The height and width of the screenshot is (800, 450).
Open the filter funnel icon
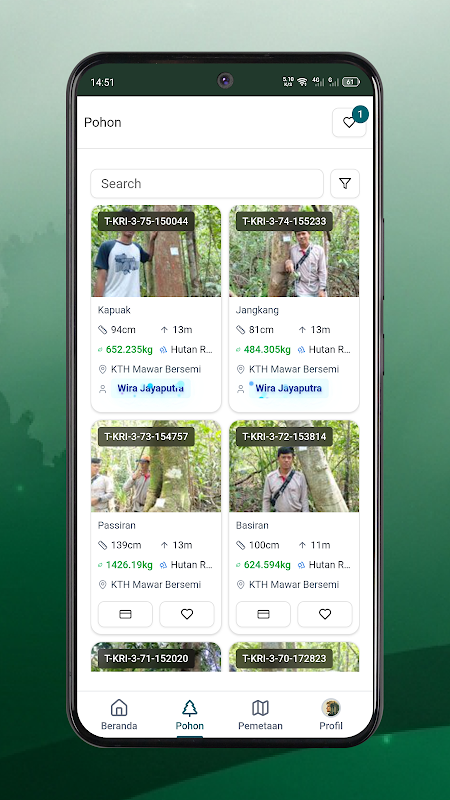pos(345,184)
